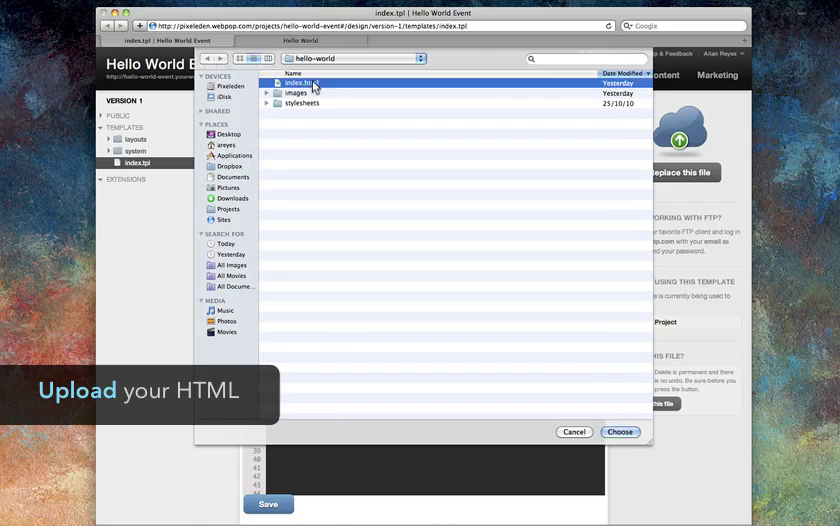Click the Save button below the editor

268,505
